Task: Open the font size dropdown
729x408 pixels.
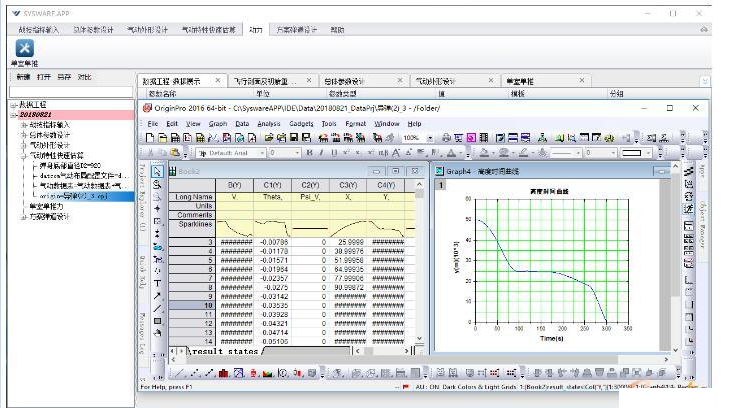Action: click(x=297, y=153)
